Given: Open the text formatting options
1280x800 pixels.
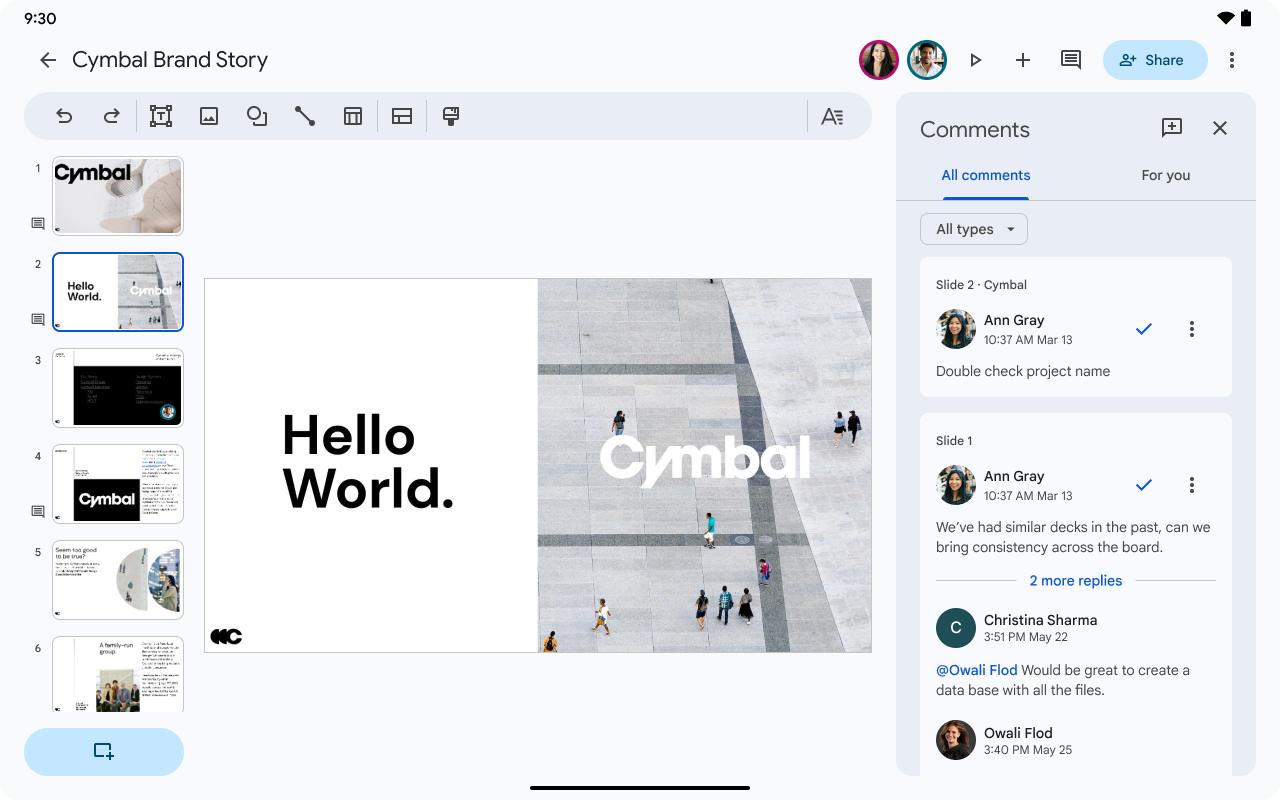Looking at the screenshot, I should (x=832, y=116).
